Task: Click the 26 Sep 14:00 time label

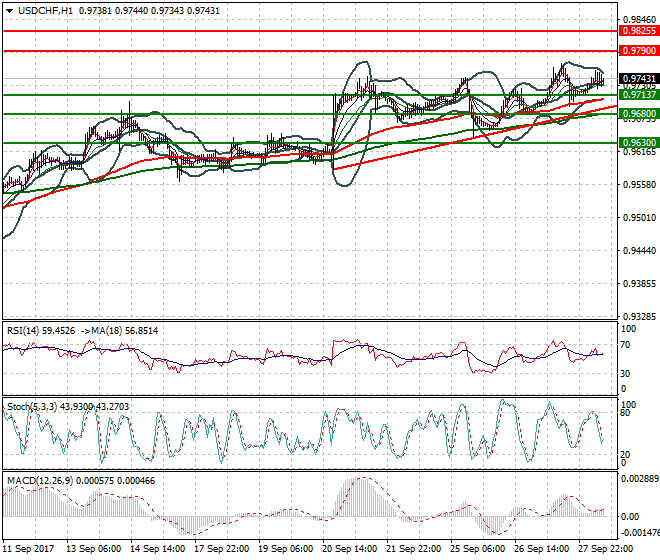Action: [x=541, y=549]
